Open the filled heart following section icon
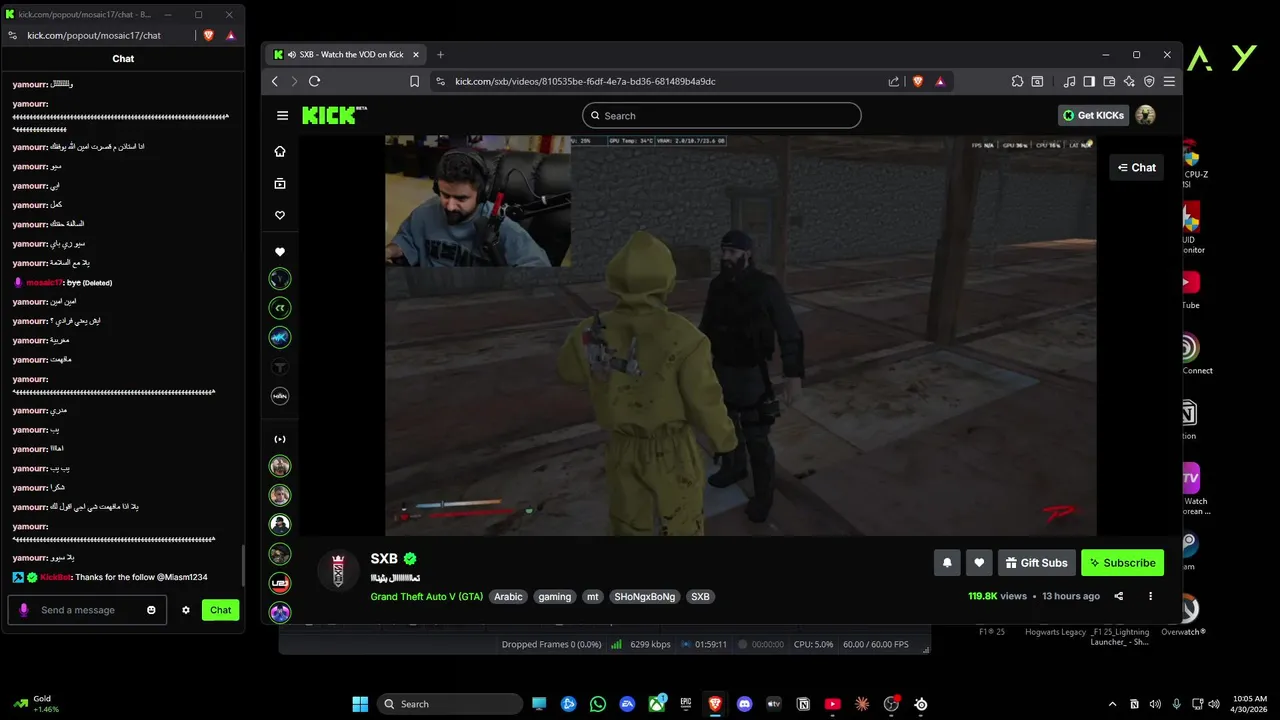 pyautogui.click(x=280, y=252)
